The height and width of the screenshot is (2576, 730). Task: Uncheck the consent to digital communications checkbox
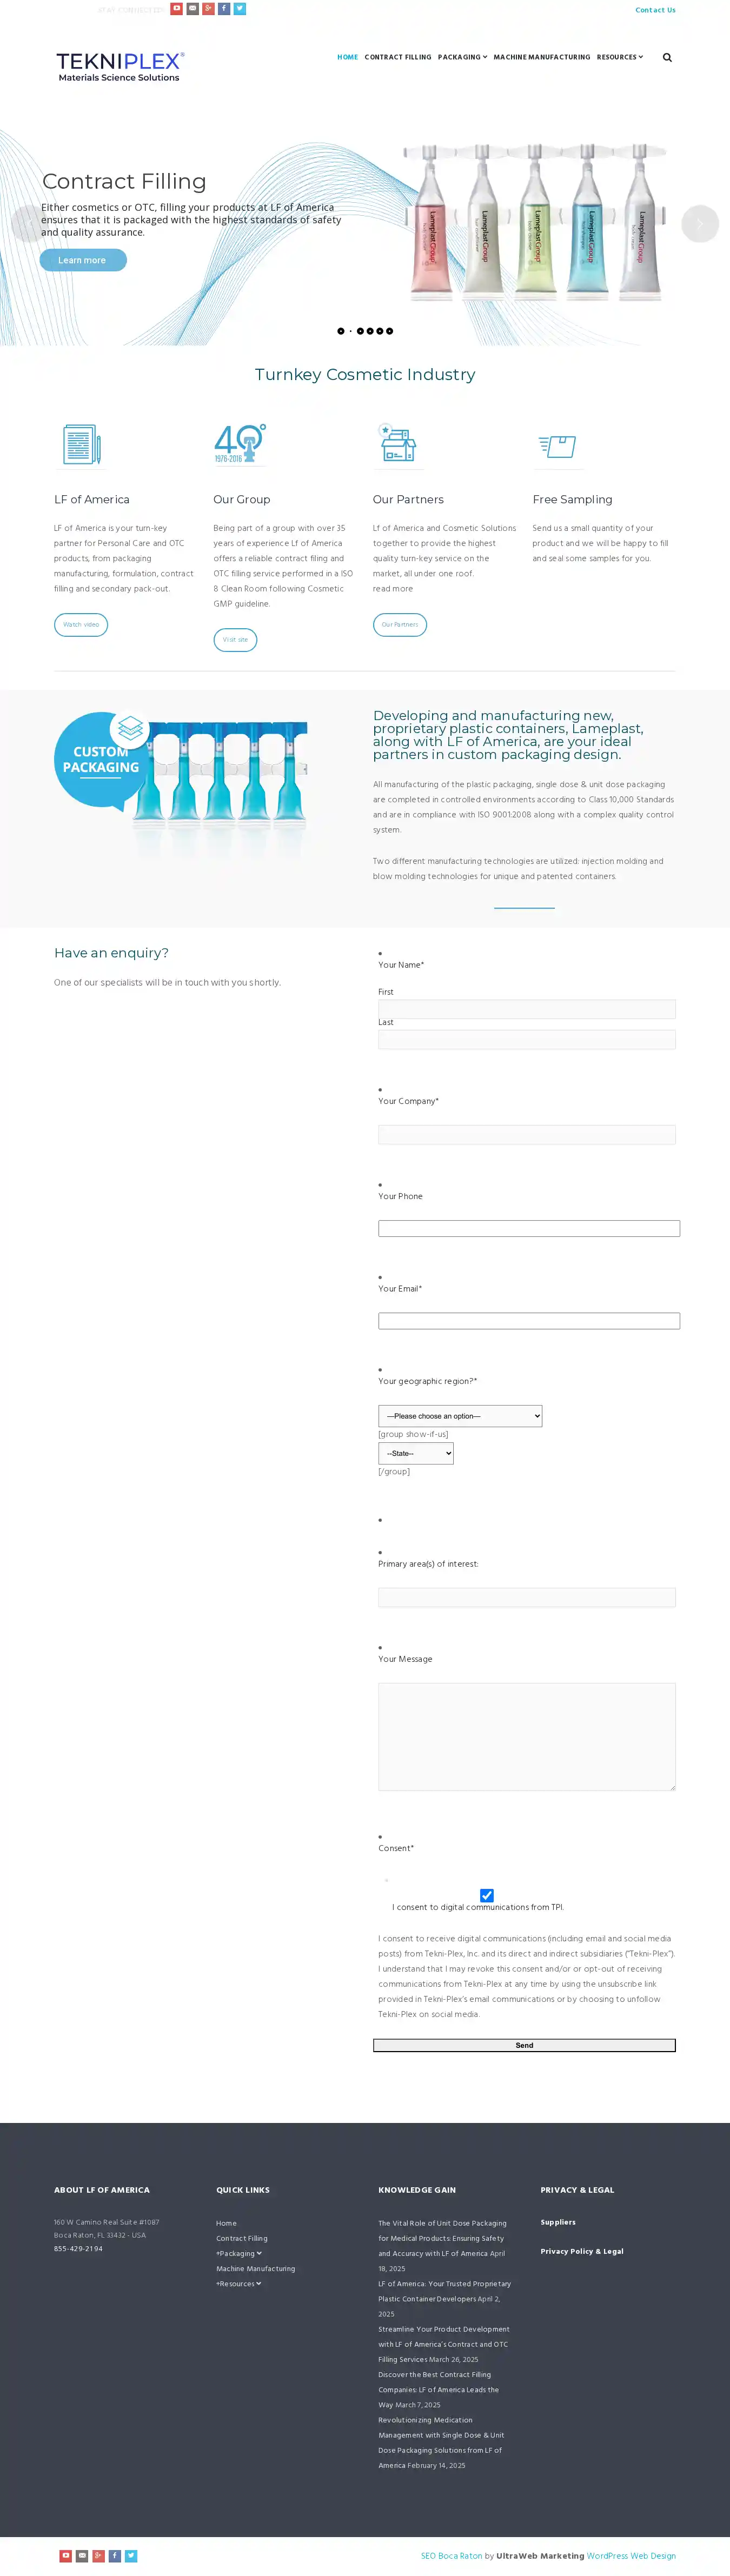tap(487, 1895)
